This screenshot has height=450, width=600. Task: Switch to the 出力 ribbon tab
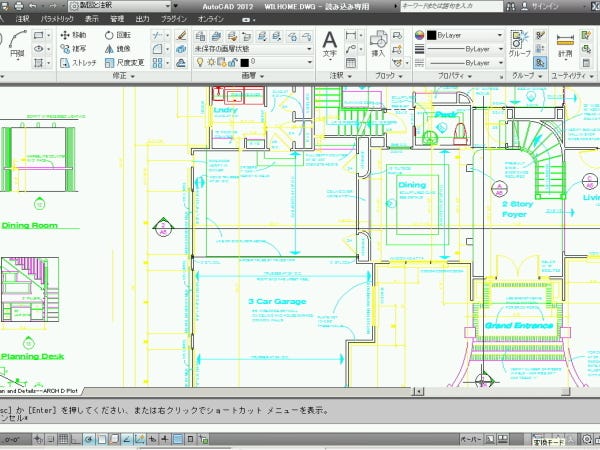[x=142, y=18]
